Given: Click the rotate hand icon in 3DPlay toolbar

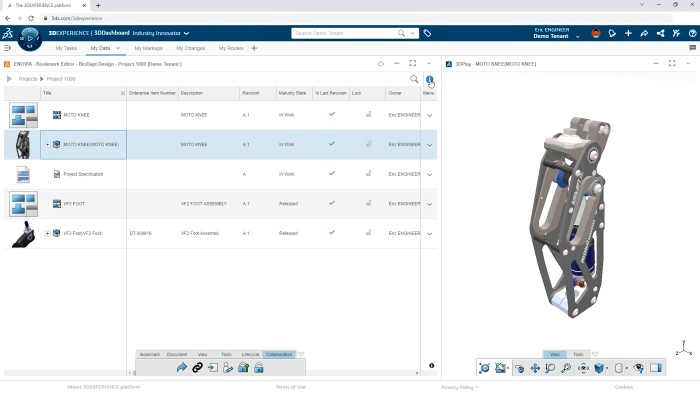Looking at the screenshot, I should click(x=519, y=368).
